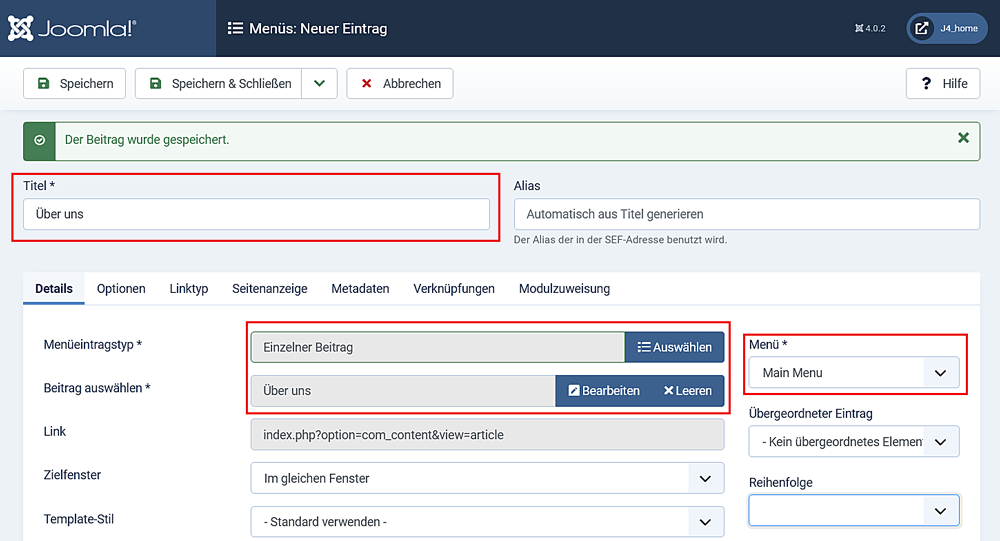Open the Hilfe help page
This screenshot has width=1000, height=541.
point(942,84)
